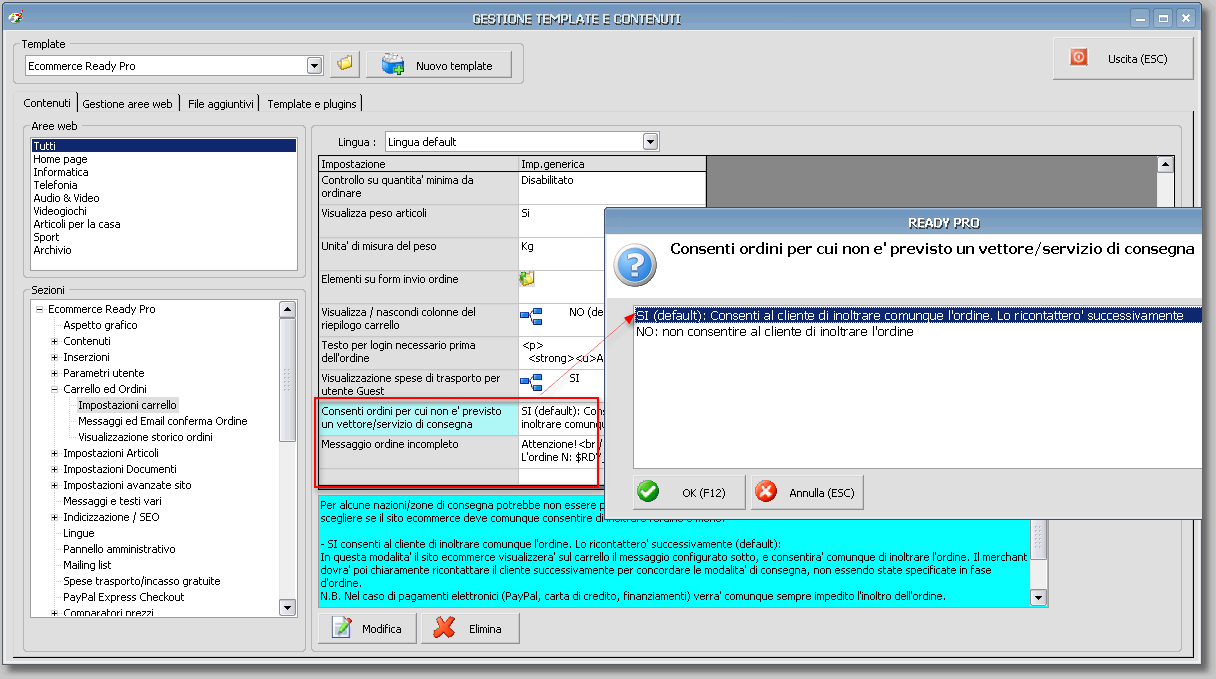Confirm with the OK (F12) button
1216x679 pixels.
(x=690, y=492)
